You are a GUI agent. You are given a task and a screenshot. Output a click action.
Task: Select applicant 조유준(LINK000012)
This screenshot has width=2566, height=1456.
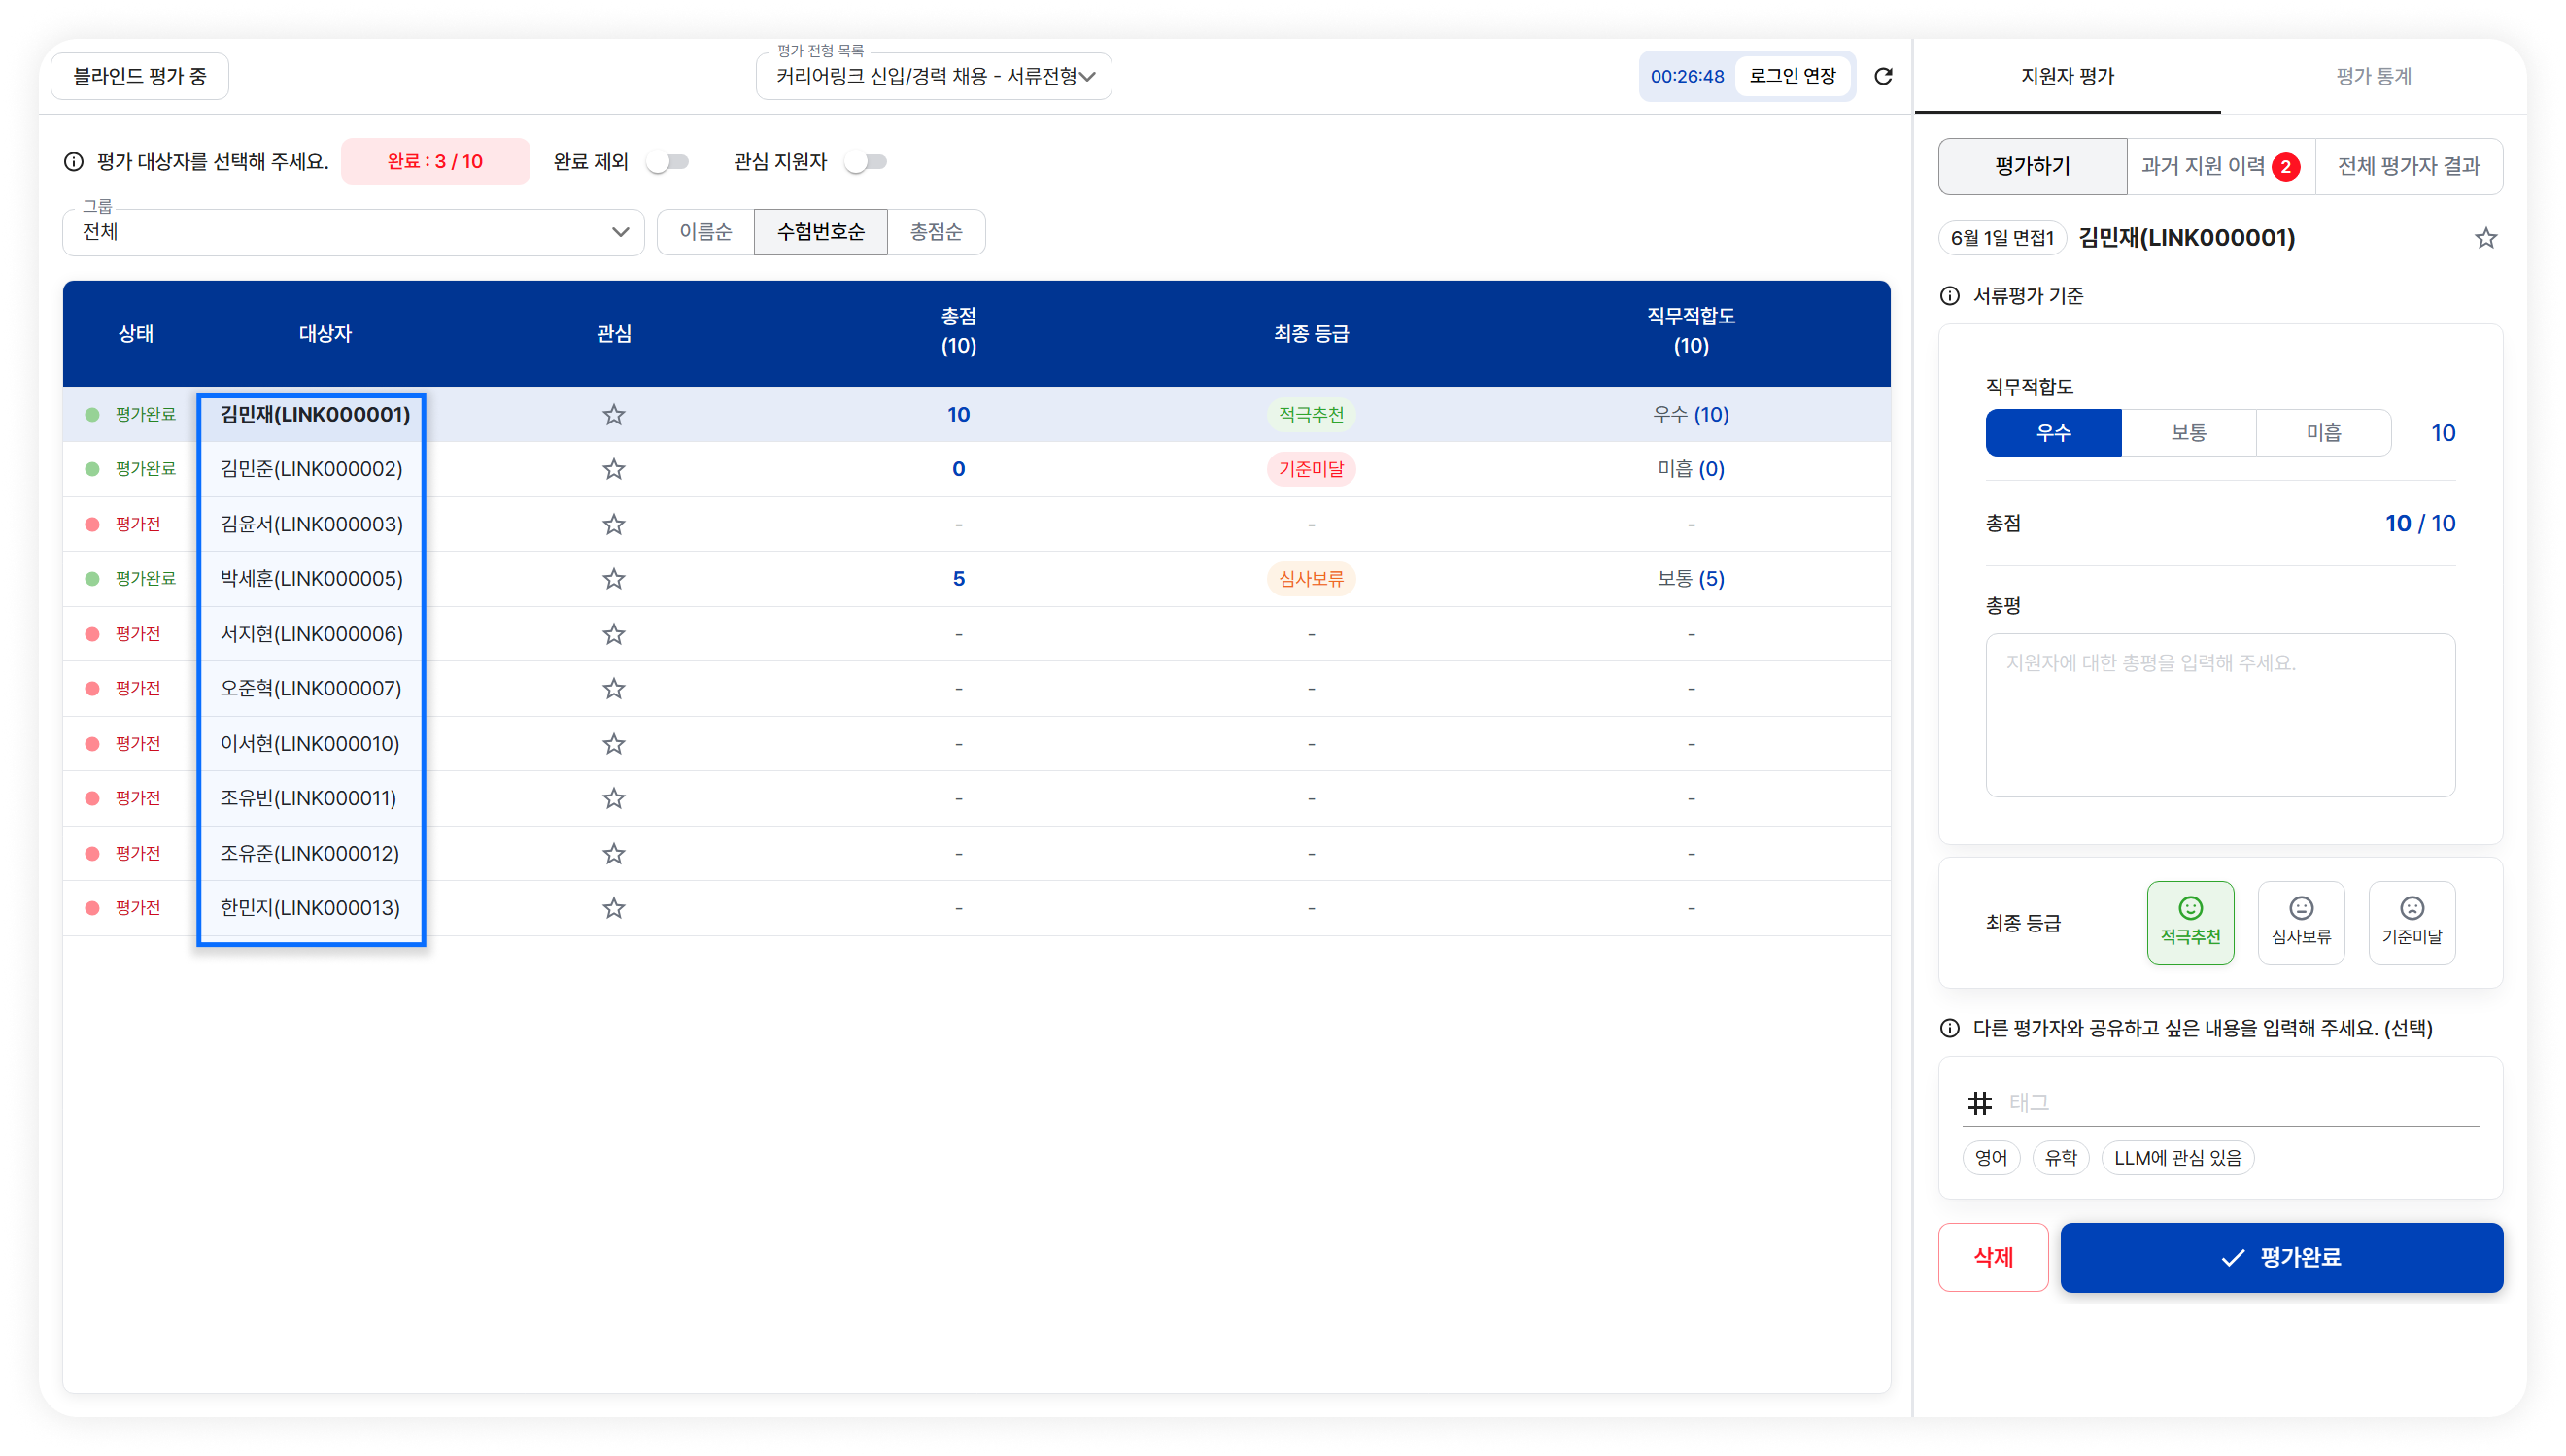pyautogui.click(x=309, y=853)
